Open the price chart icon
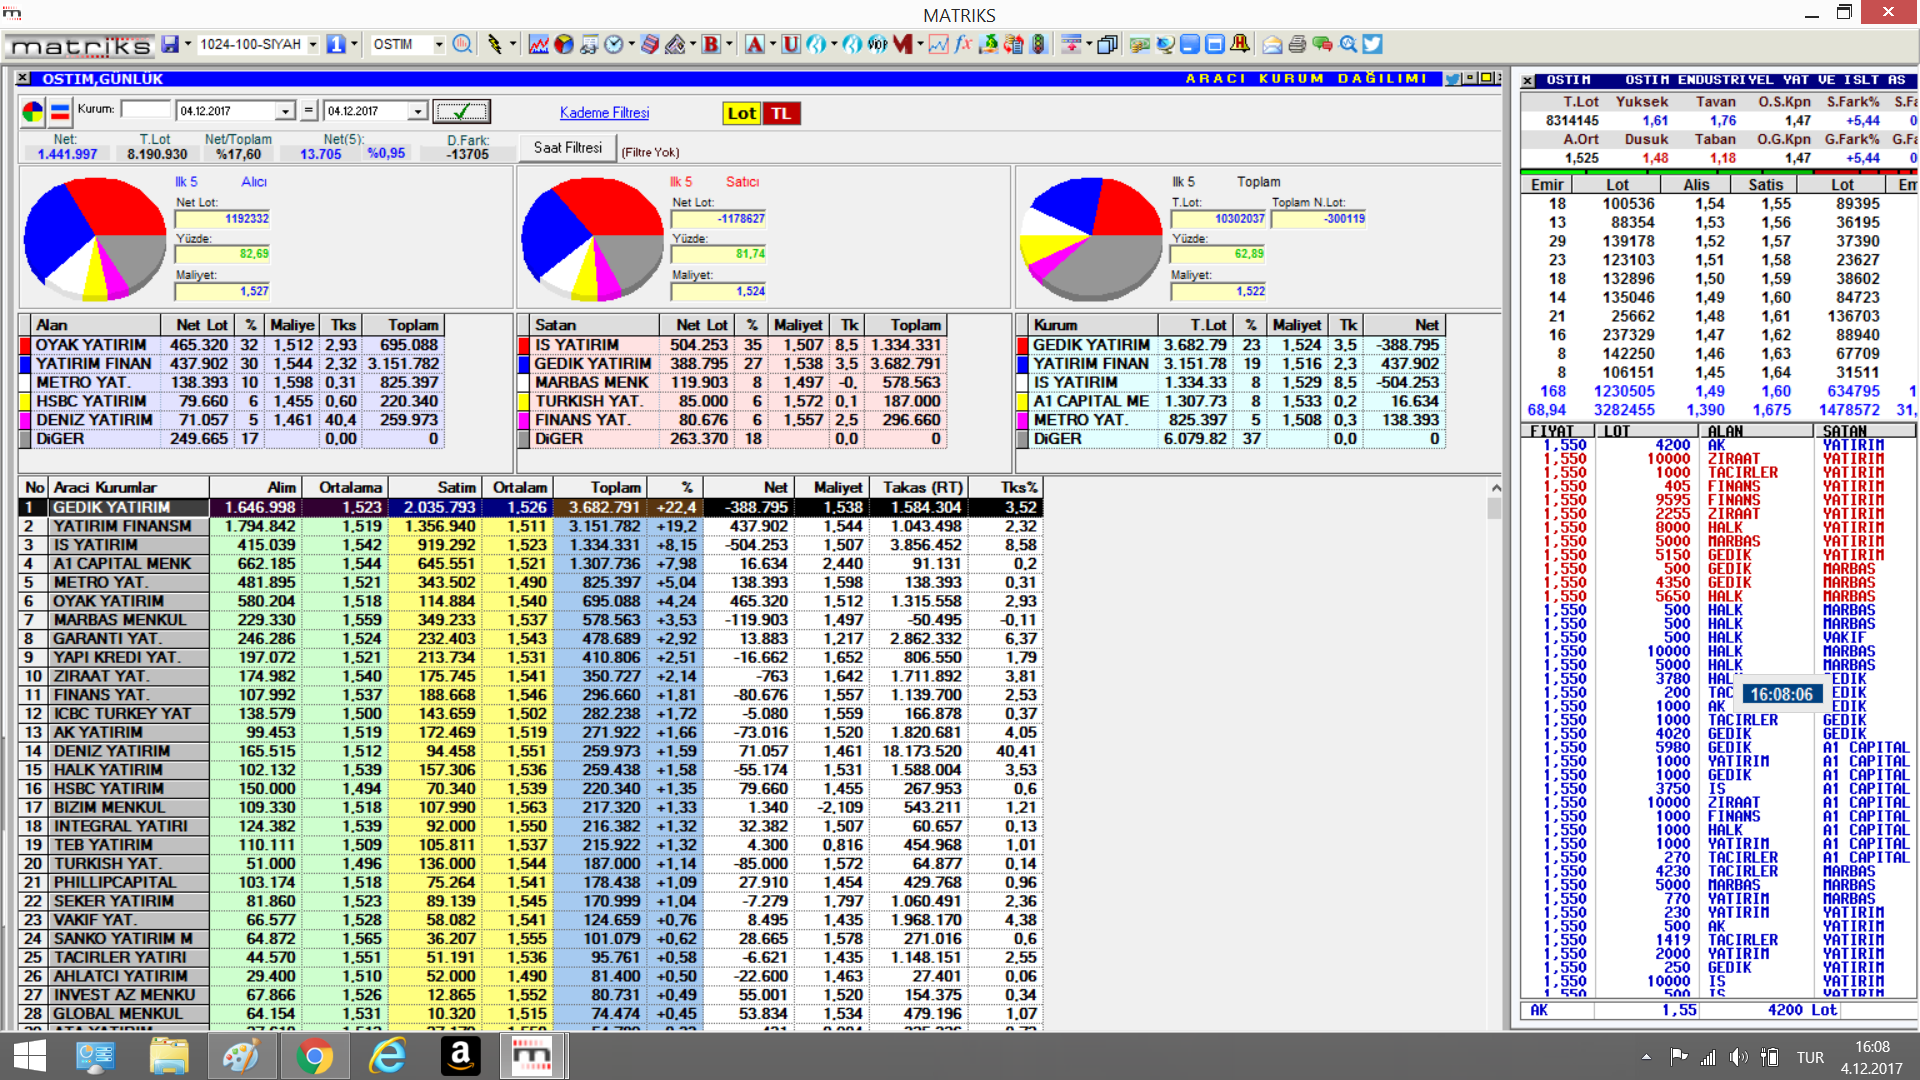 pyautogui.click(x=539, y=44)
